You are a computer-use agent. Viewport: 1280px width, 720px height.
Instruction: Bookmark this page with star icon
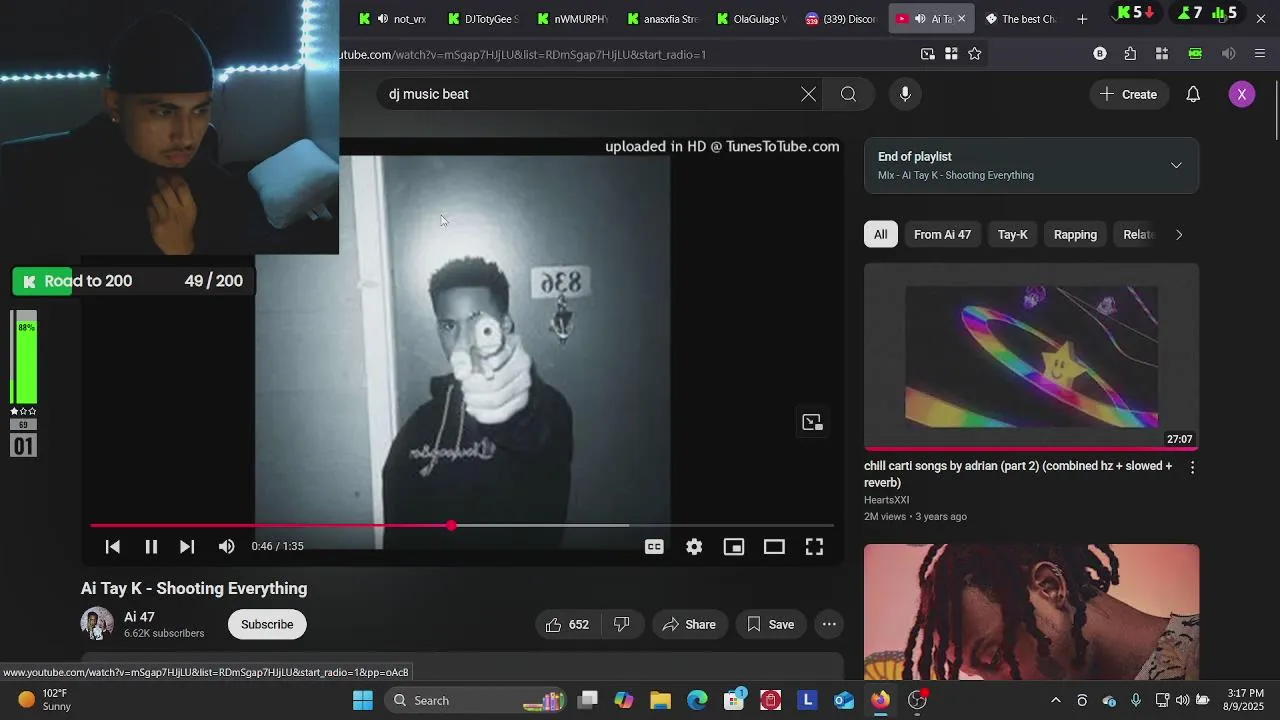[975, 54]
